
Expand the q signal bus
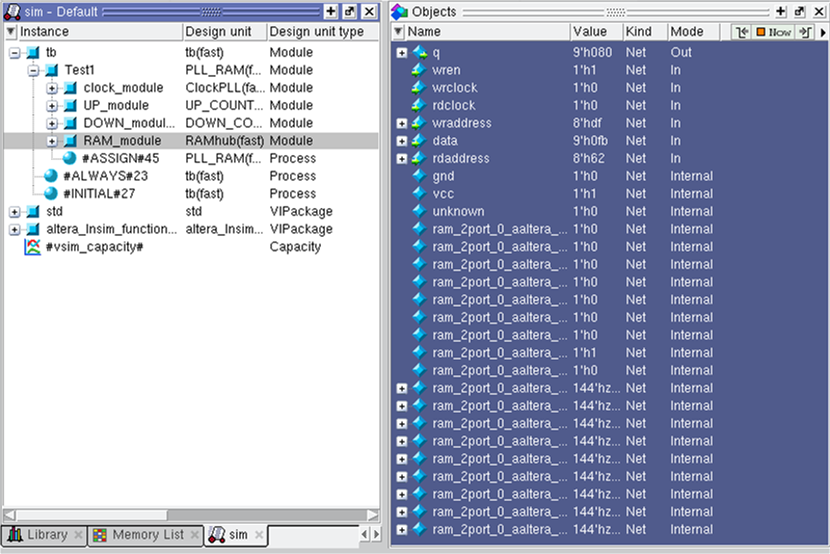click(x=402, y=52)
